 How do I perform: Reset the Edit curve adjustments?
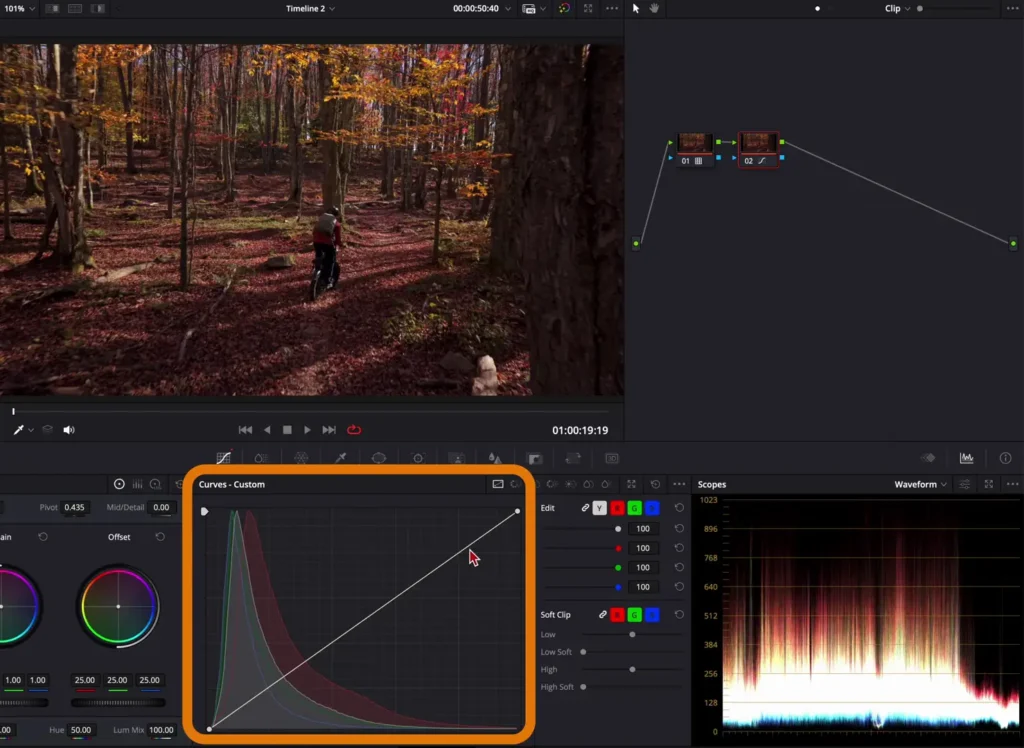(678, 508)
